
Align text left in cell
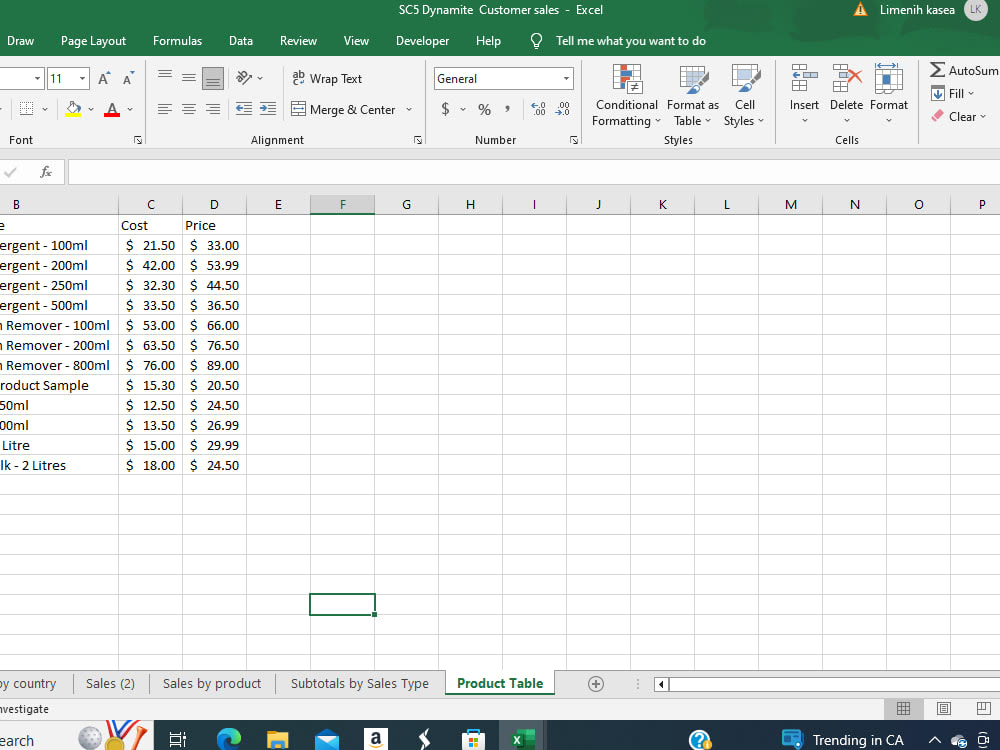[x=165, y=109]
